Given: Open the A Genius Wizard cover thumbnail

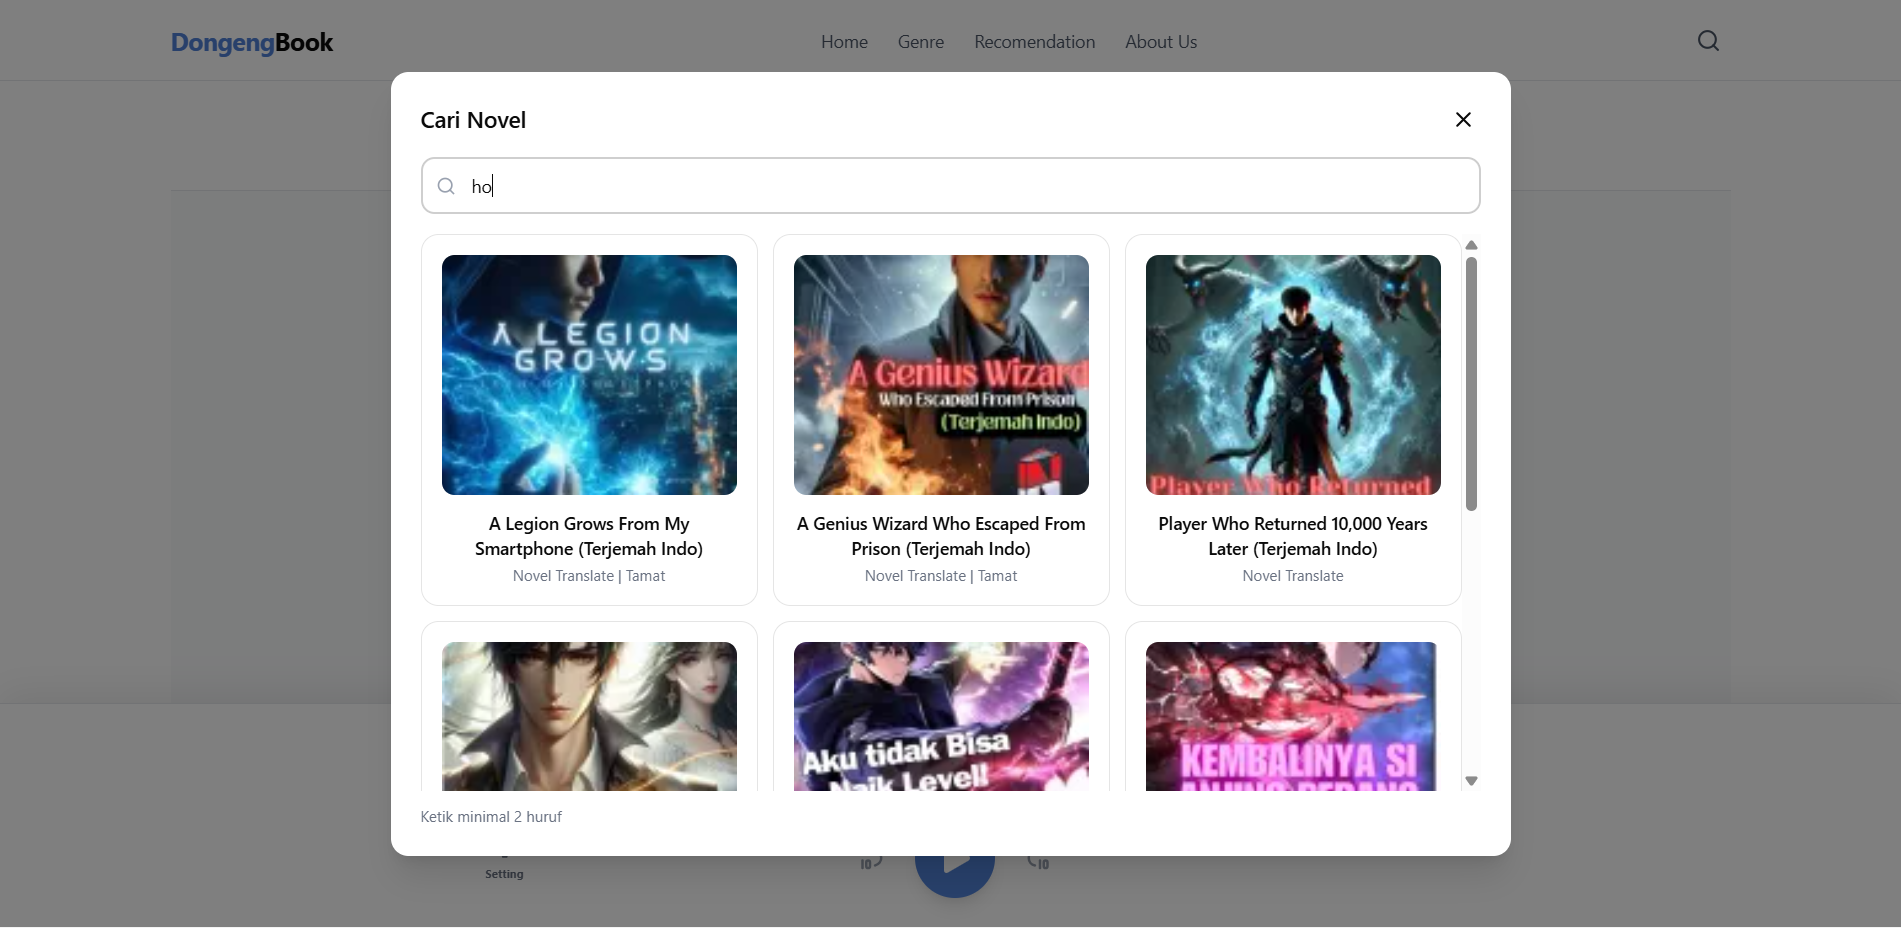Looking at the screenshot, I should [x=941, y=375].
